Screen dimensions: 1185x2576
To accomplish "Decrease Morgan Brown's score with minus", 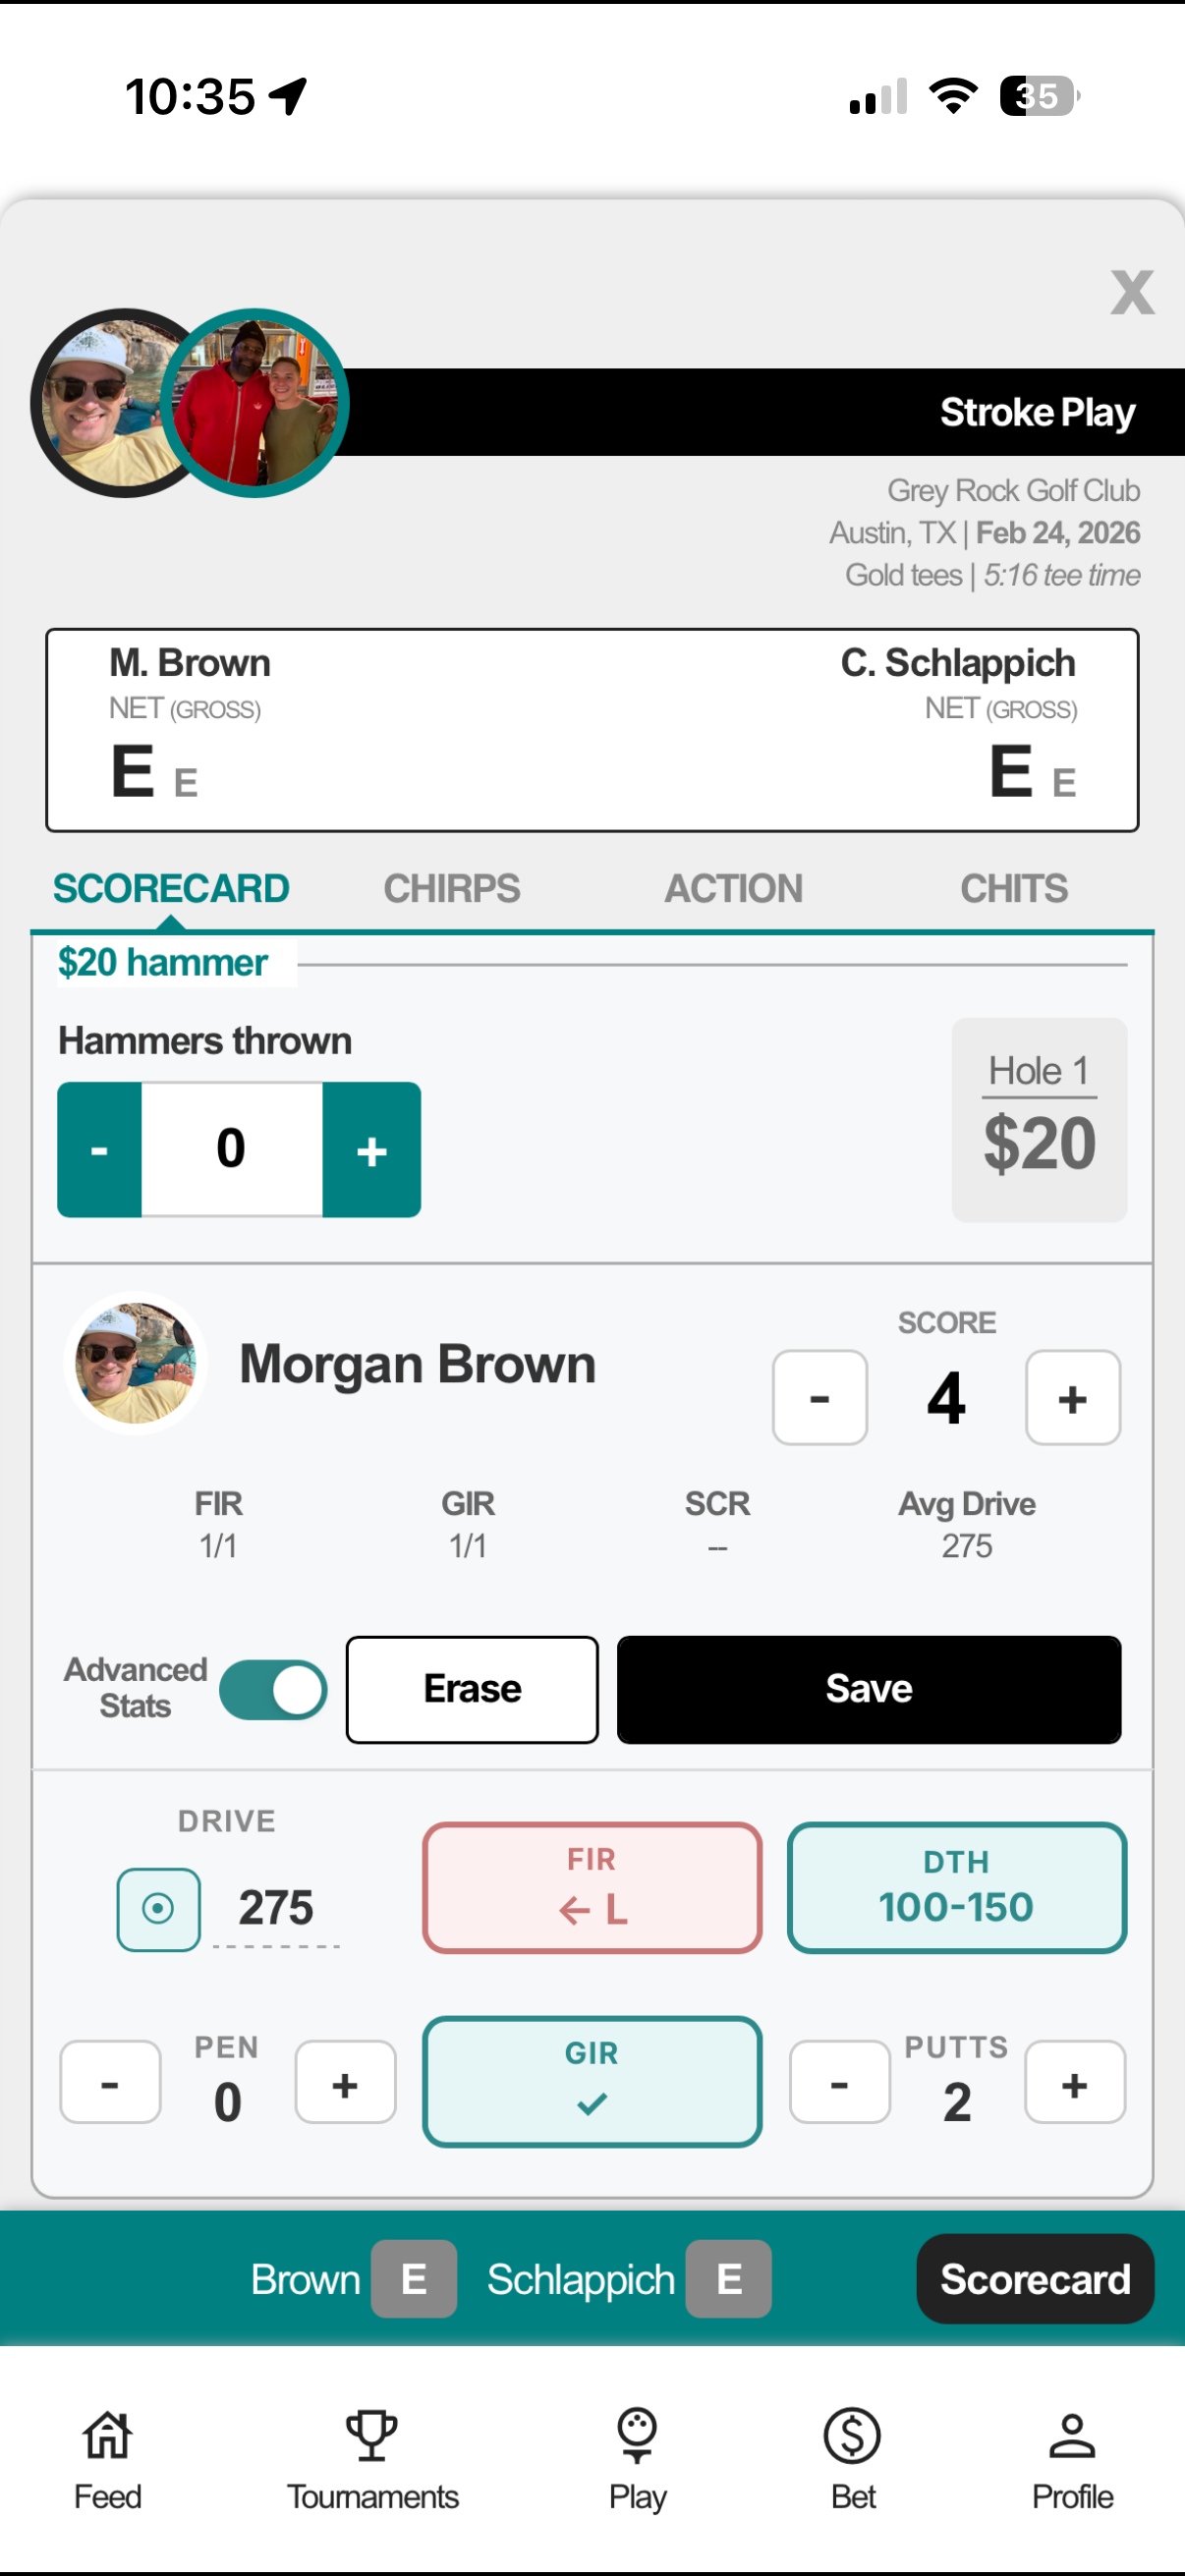I will pos(819,1398).
